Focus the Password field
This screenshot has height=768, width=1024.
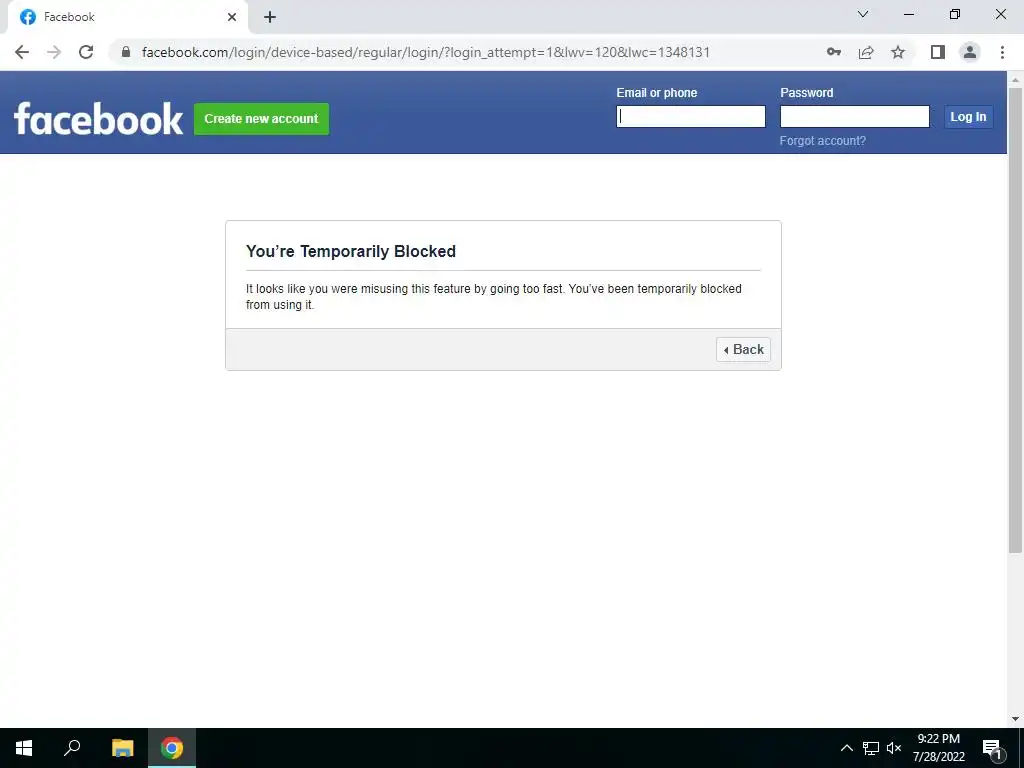[x=855, y=116]
